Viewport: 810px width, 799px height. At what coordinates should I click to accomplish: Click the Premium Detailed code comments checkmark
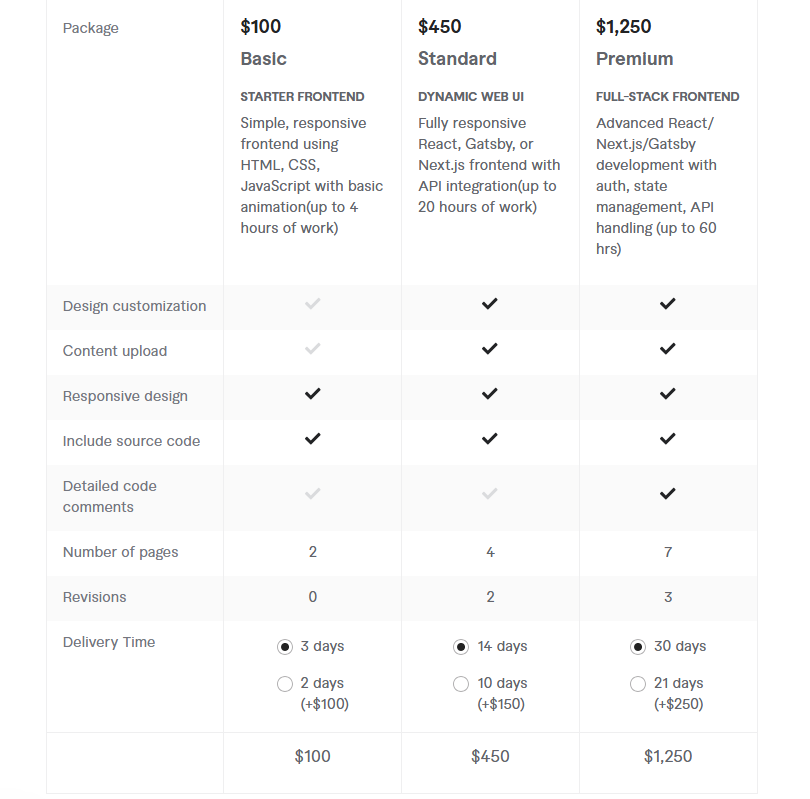click(x=667, y=494)
